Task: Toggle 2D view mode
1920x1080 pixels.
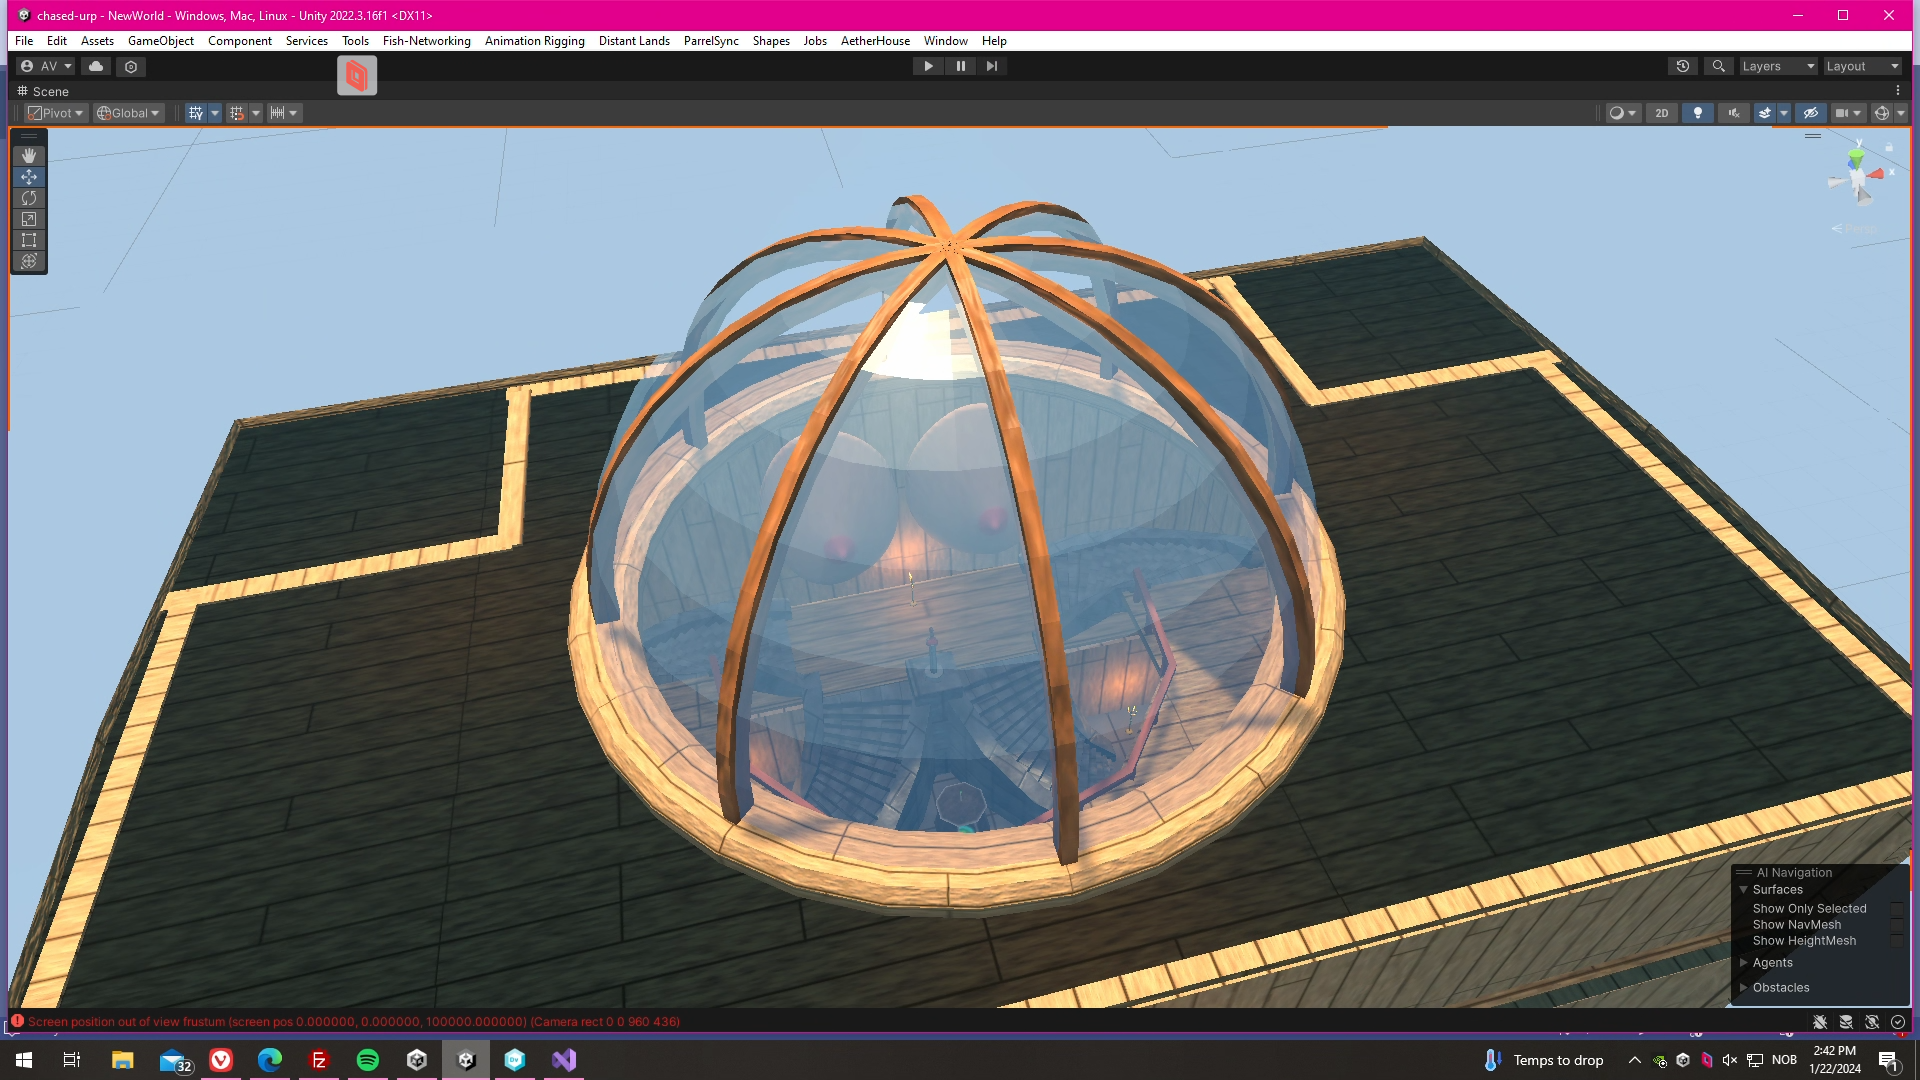Action: click(x=1662, y=113)
